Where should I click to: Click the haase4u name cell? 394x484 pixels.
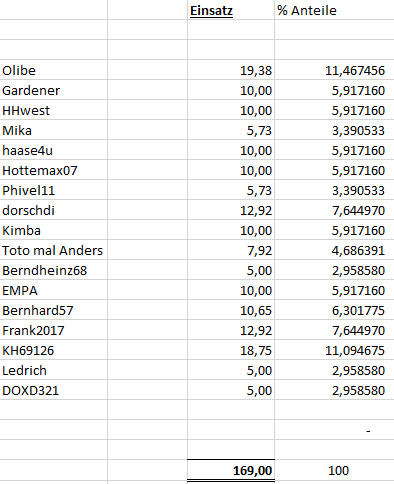(54, 150)
